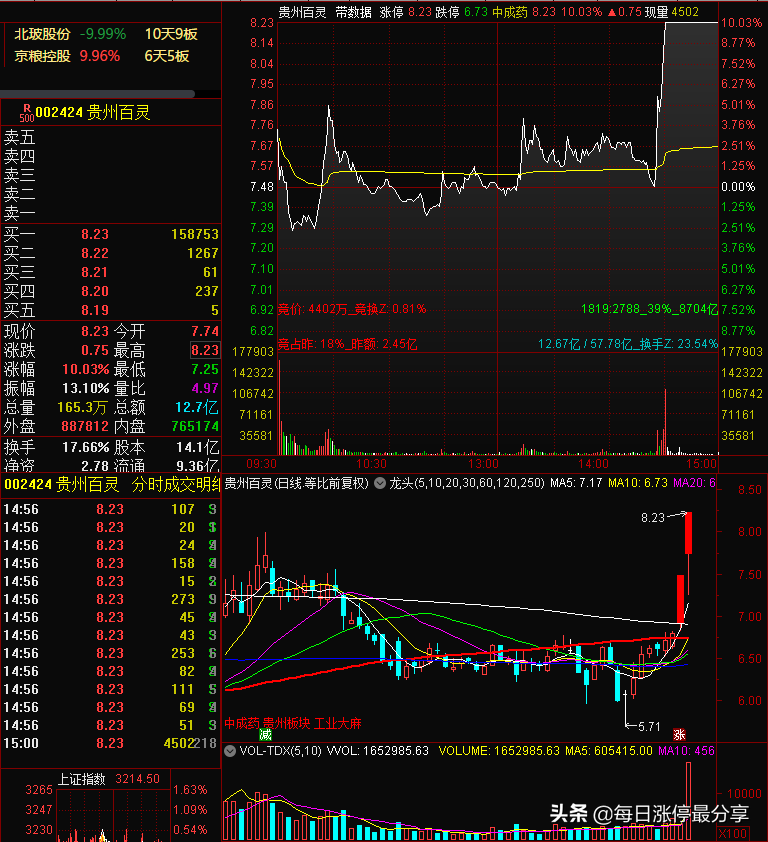The height and width of the screenshot is (842, 768).
Task: Click the 工业大麻 concept tag
Action: 337,723
